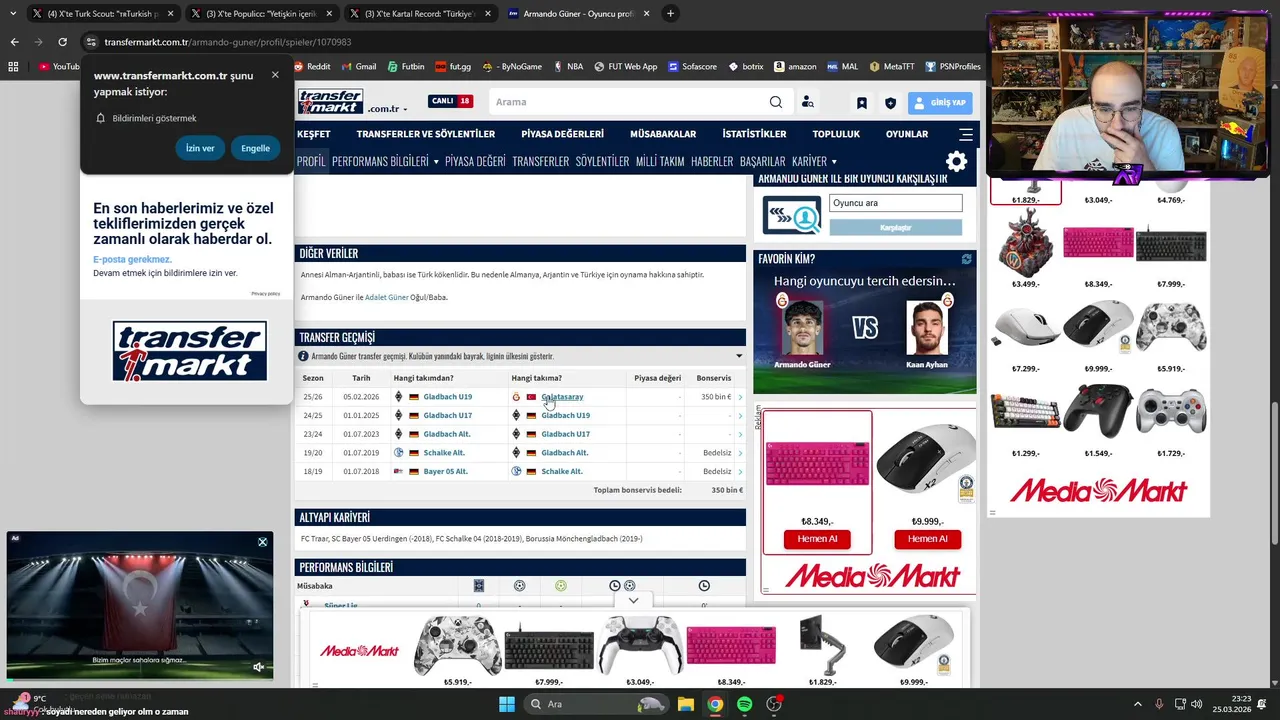This screenshot has width=1280, height=720.
Task: Open transfer details arrow for 18/19 row
Action: tap(740, 472)
